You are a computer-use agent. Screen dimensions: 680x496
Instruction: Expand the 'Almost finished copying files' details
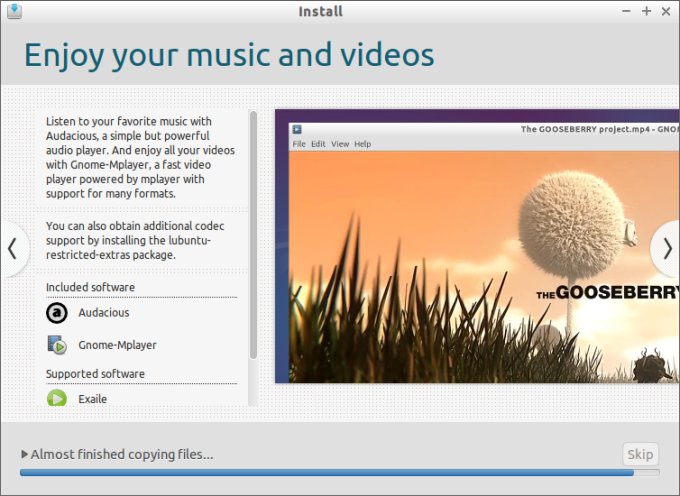pos(24,454)
